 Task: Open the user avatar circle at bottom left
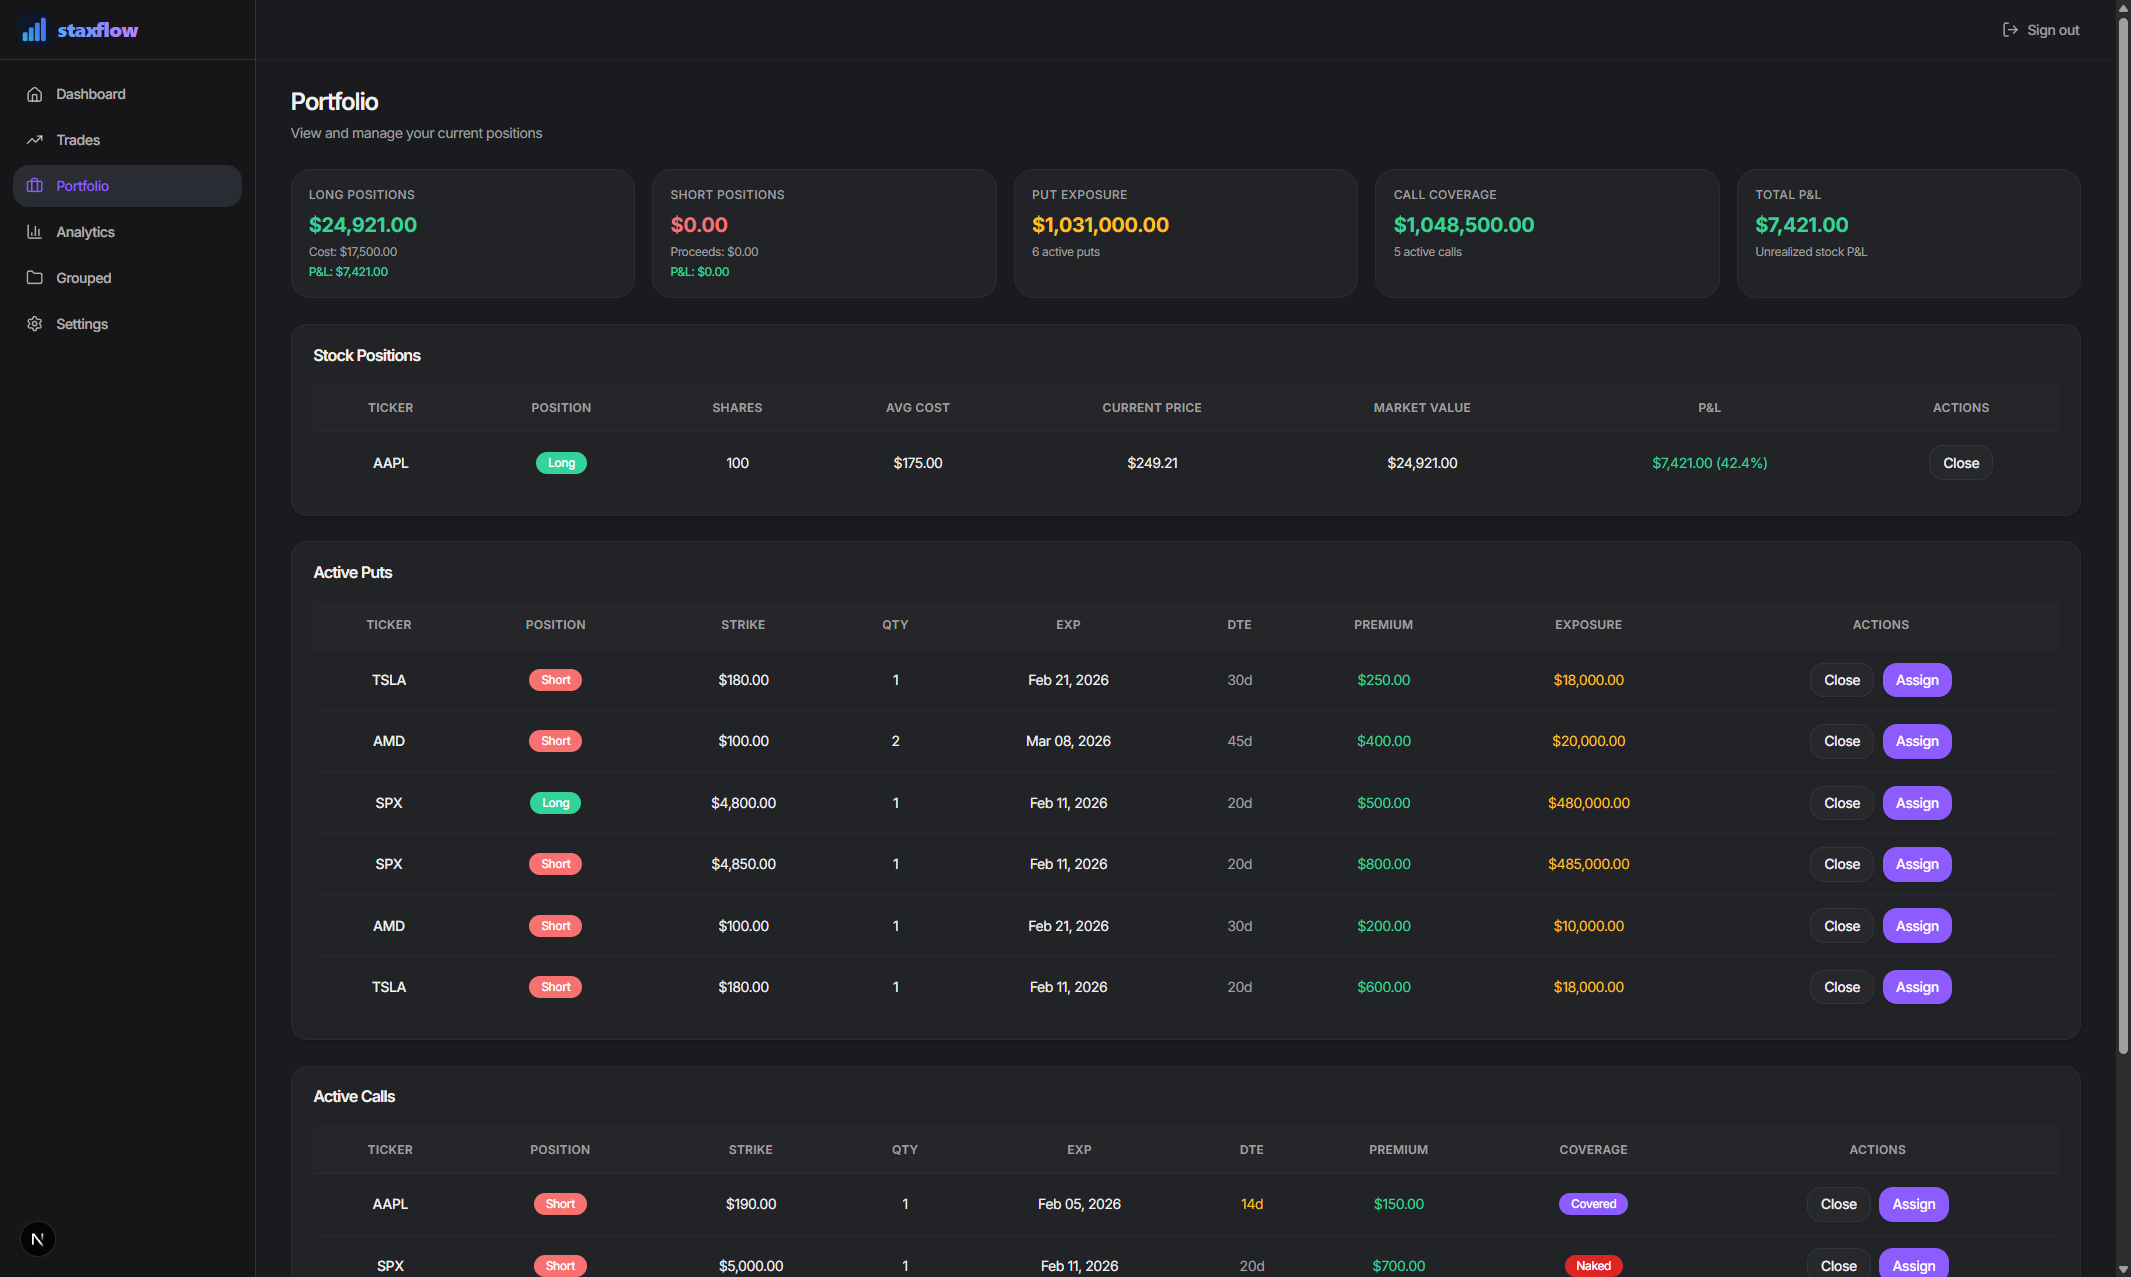(37, 1238)
